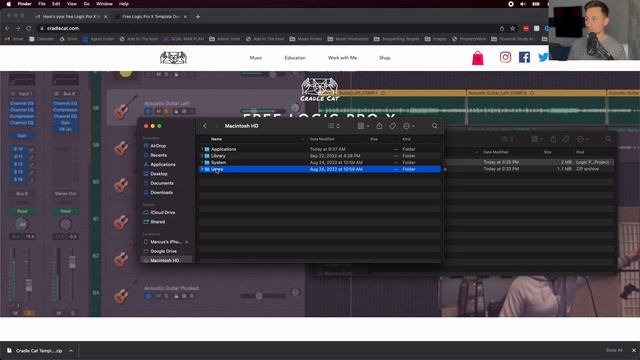Viewport: 640px width, 360px height.
Task: Open the Instagram social icon
Action: pyautogui.click(x=505, y=57)
